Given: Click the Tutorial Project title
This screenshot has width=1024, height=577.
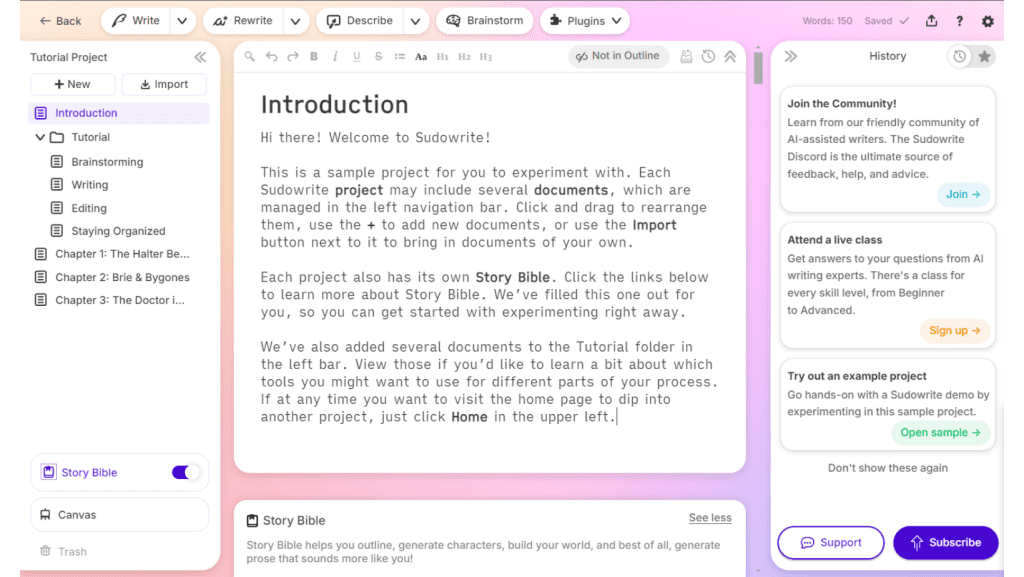Looking at the screenshot, I should [x=69, y=57].
